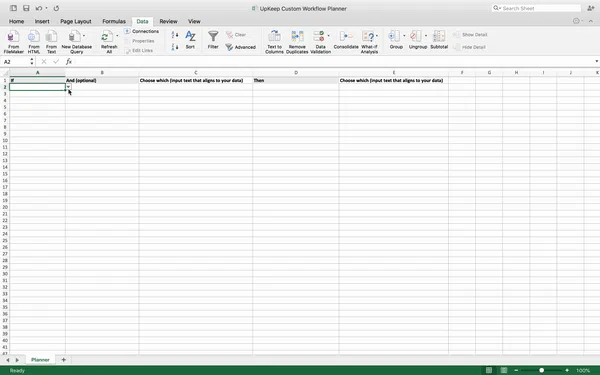600x375 pixels.
Task: Click the Group rows icon
Action: pyautogui.click(x=394, y=36)
